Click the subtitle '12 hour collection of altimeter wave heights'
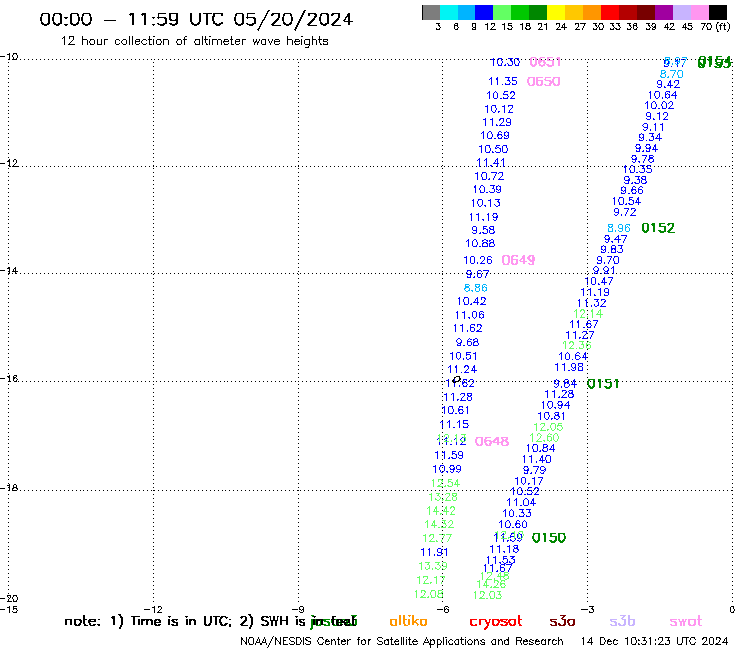Viewport: 740px width, 650px height. (194, 41)
